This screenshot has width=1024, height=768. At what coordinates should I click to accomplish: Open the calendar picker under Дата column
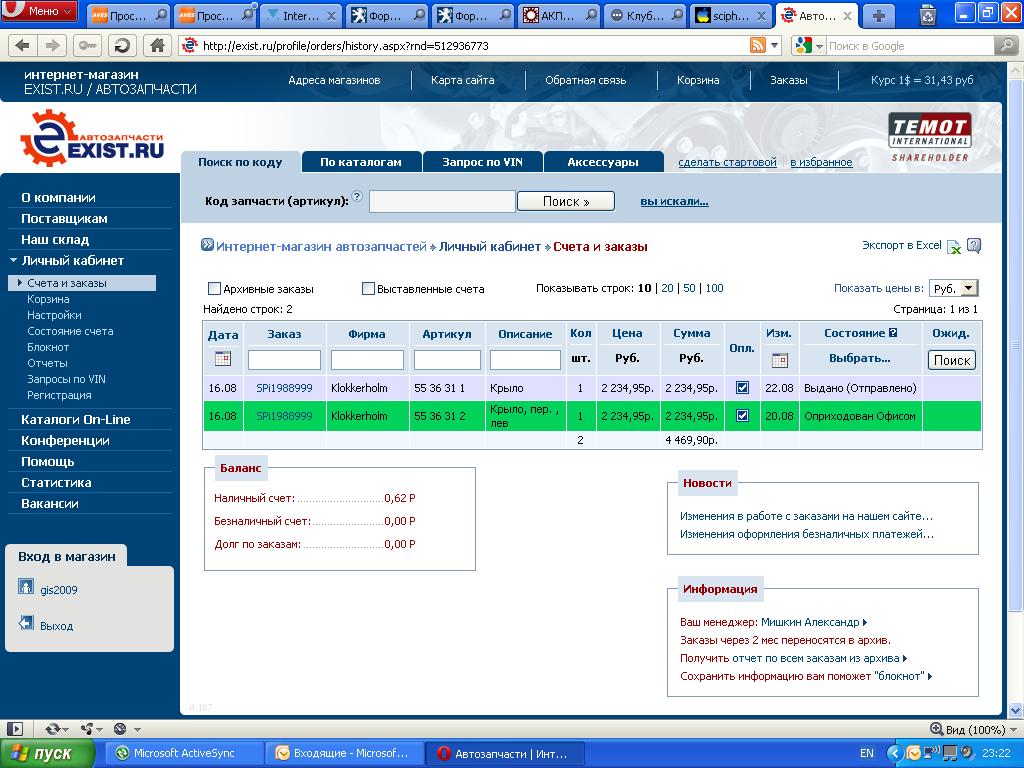[x=222, y=359]
